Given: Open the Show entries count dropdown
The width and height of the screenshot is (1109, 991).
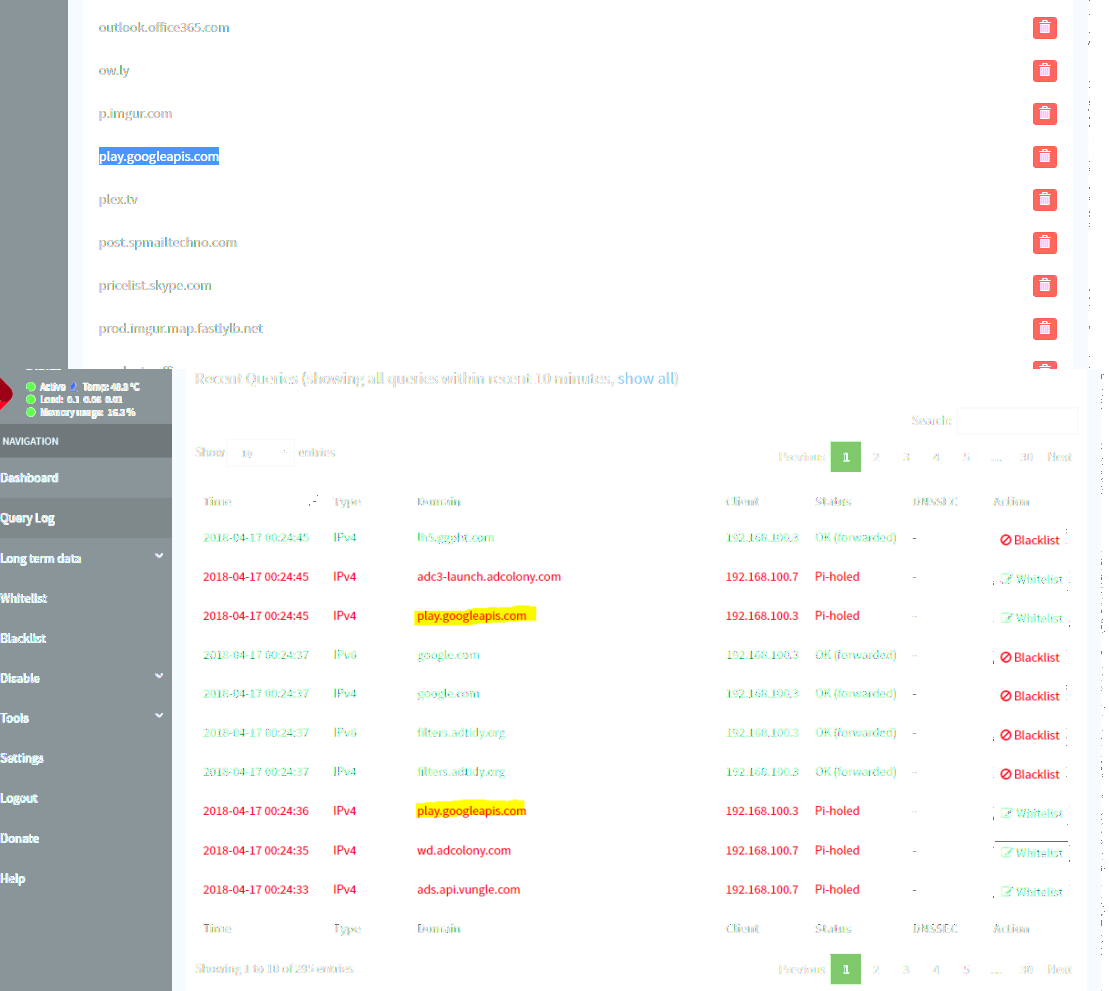Looking at the screenshot, I should [261, 453].
